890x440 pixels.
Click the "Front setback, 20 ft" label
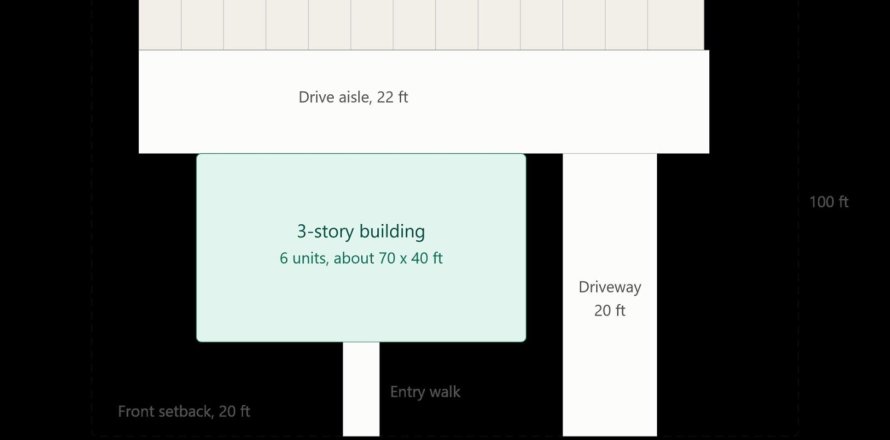[184, 411]
